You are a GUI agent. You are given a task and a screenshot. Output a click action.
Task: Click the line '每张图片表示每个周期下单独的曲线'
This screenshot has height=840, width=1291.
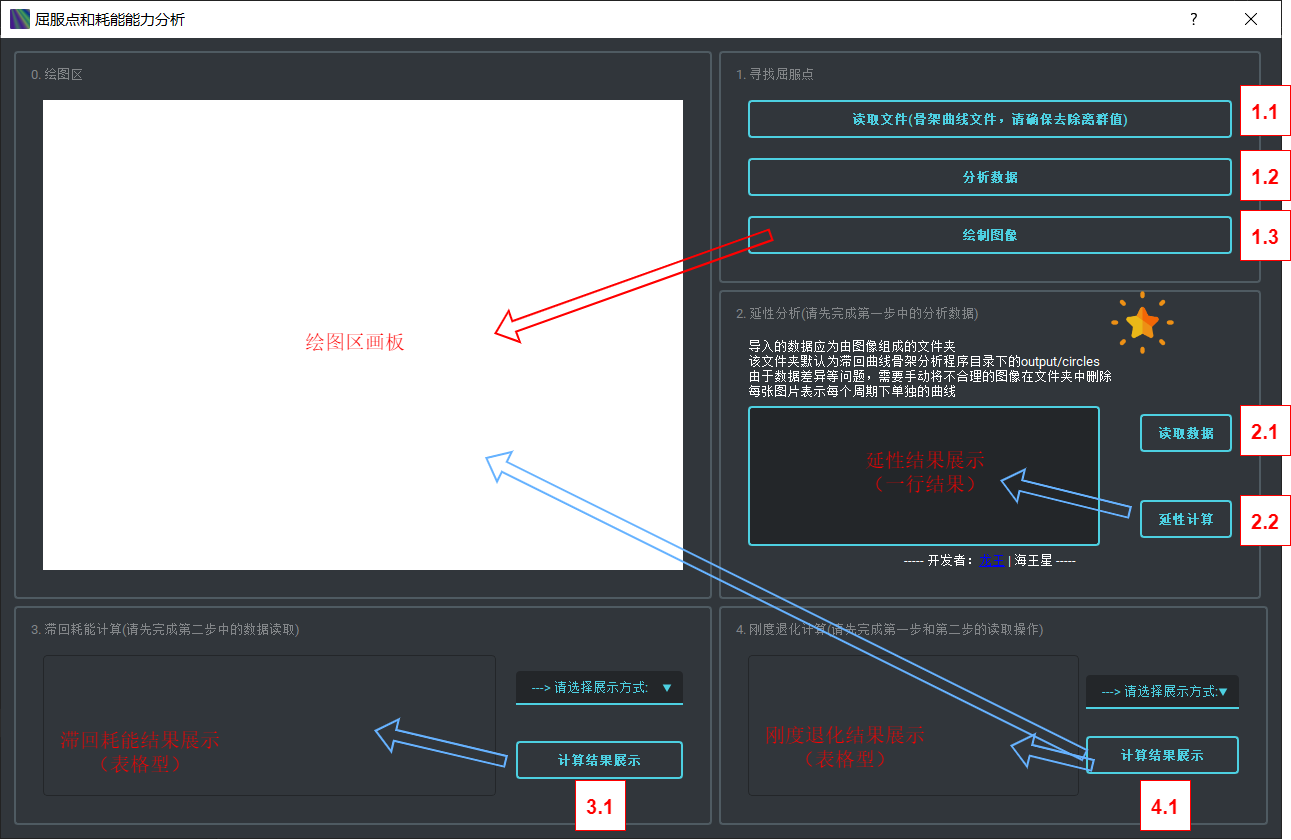852,391
